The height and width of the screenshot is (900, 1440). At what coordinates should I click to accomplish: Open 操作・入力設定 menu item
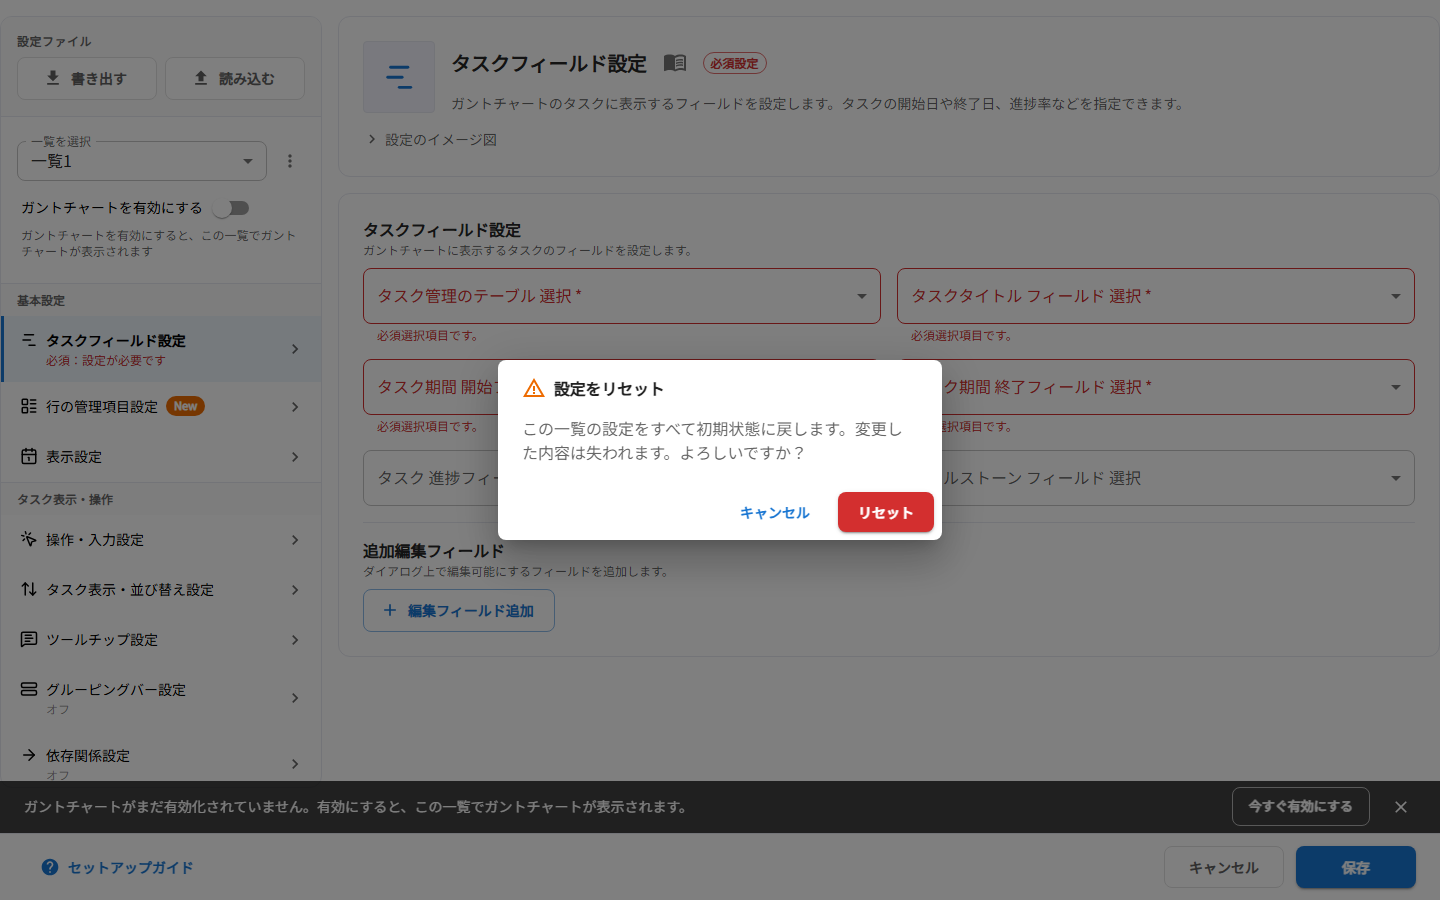(x=161, y=539)
